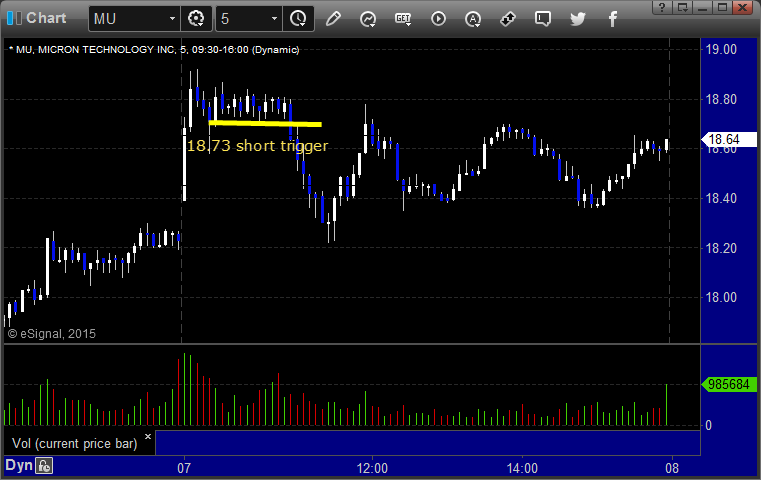The height and width of the screenshot is (480, 761).
Task: Click the replay play button icon
Action: coord(438,19)
